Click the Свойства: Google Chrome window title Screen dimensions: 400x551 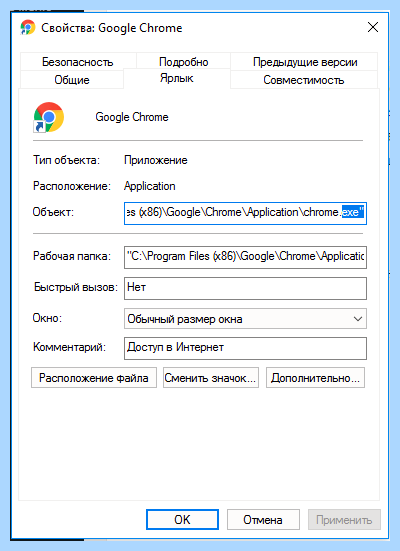click(112, 28)
